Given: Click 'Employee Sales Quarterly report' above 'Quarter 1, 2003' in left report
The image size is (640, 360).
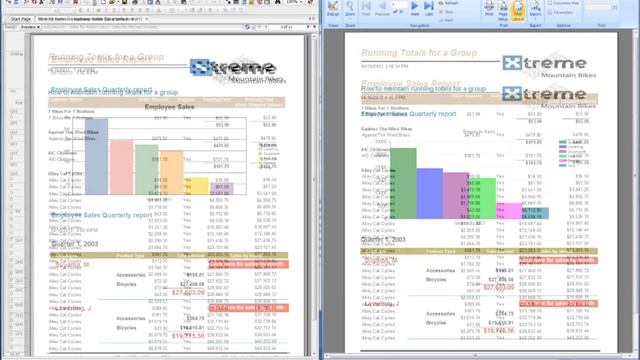Looking at the screenshot, I should pos(101,215).
